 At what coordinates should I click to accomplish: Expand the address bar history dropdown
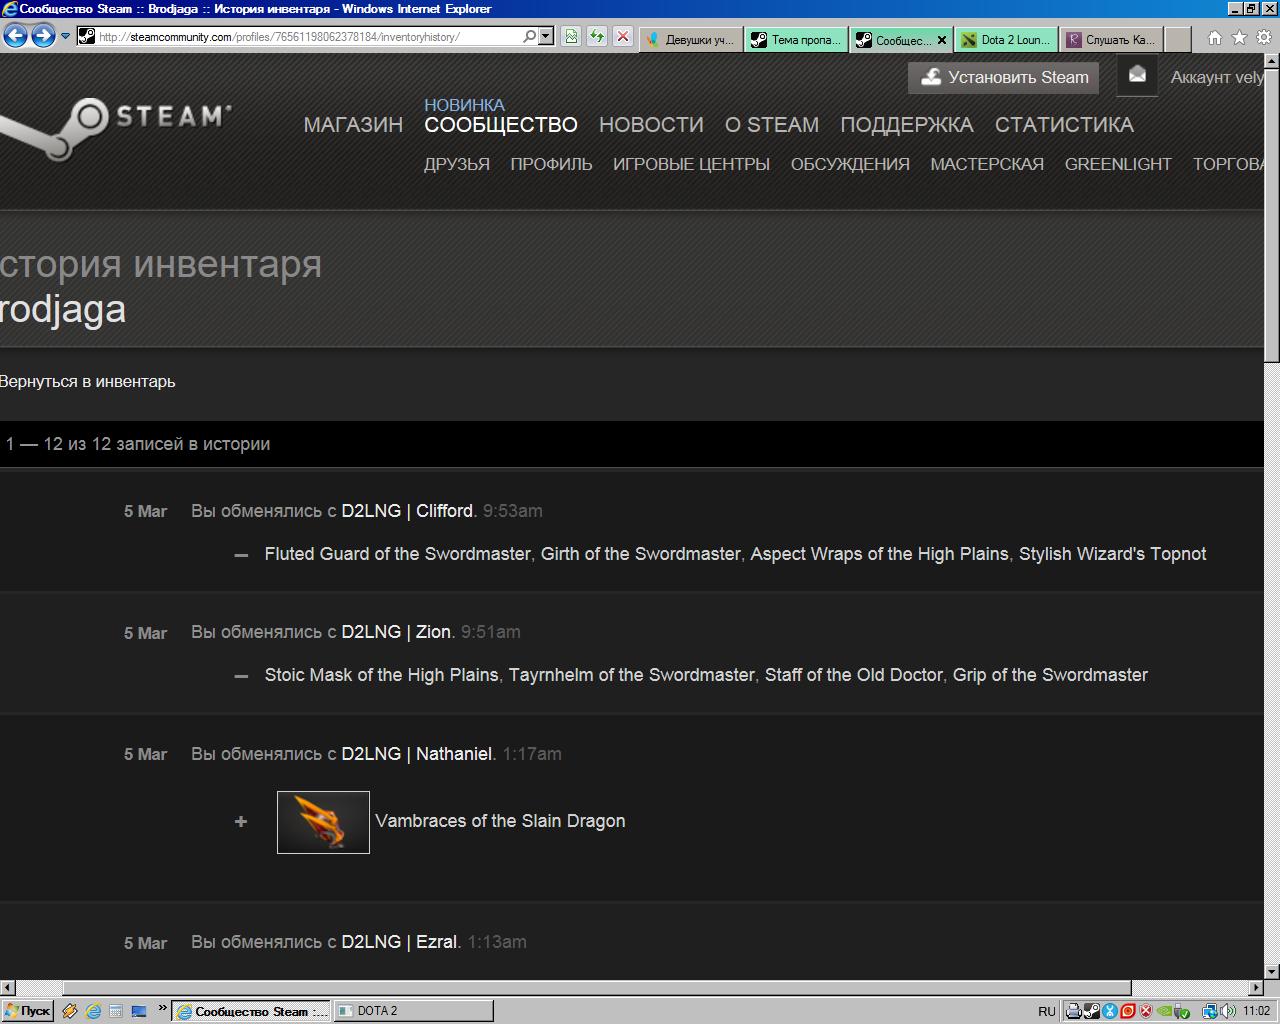546,36
